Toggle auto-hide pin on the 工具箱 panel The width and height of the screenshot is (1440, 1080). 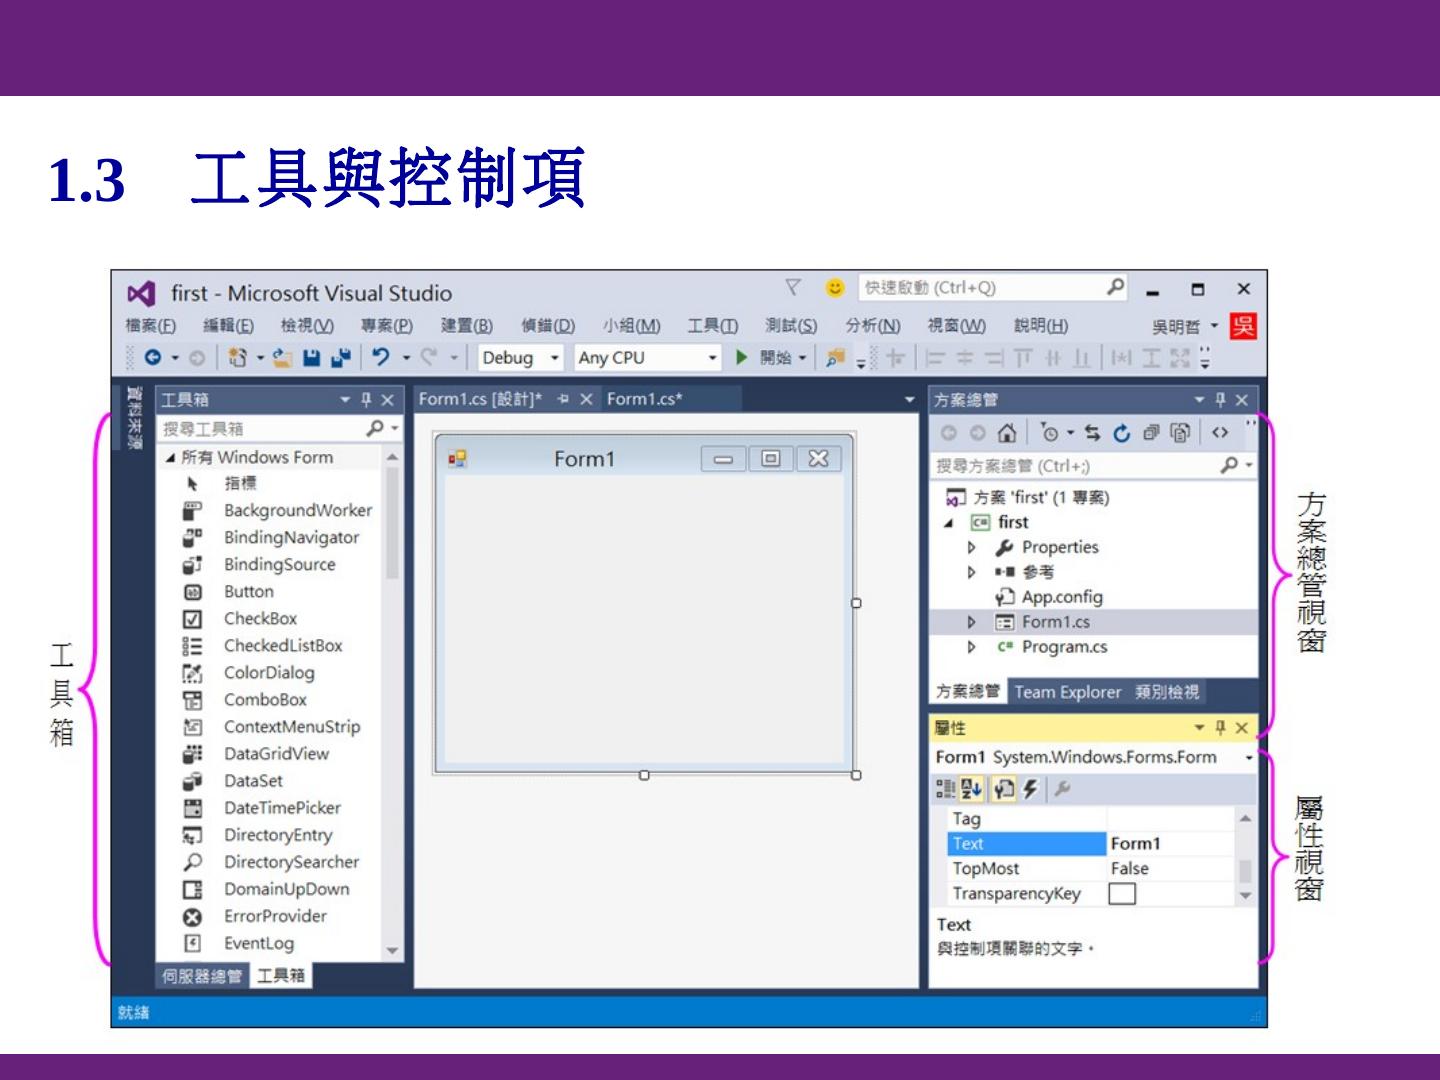click(366, 400)
